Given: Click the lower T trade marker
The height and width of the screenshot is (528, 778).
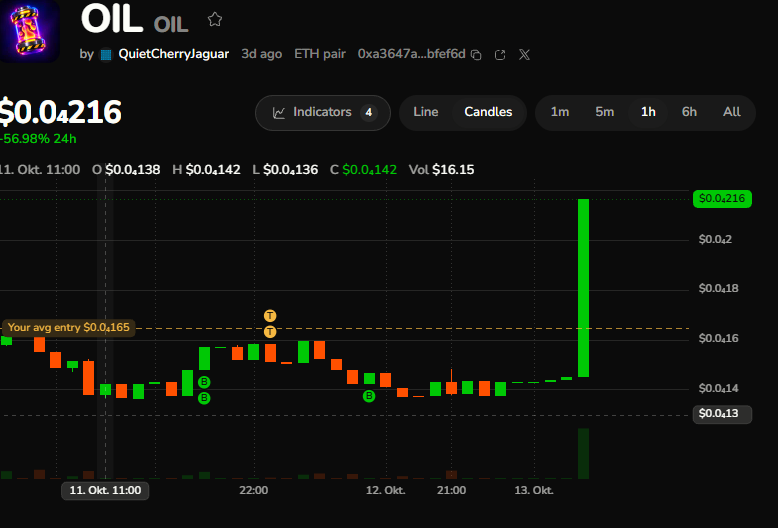Looking at the screenshot, I should pos(270,331).
